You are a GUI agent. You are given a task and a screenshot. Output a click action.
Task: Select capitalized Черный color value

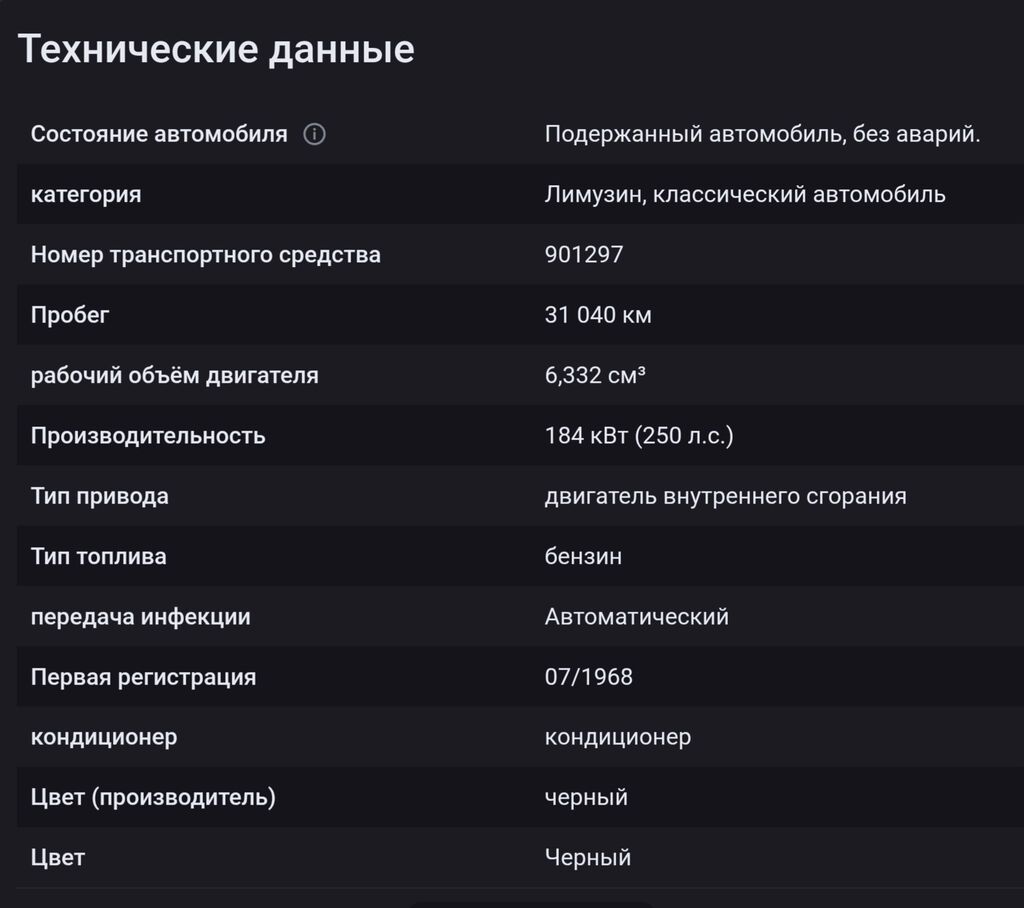point(588,858)
